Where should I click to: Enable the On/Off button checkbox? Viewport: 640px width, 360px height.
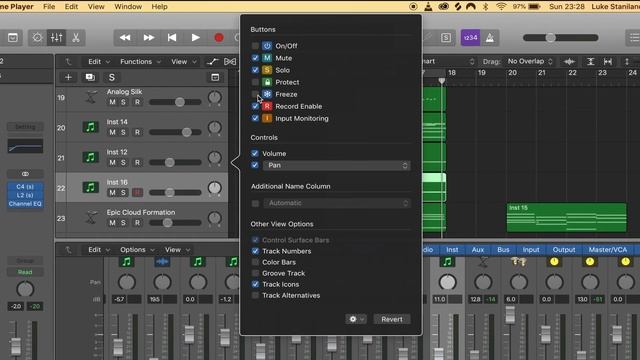click(255, 46)
